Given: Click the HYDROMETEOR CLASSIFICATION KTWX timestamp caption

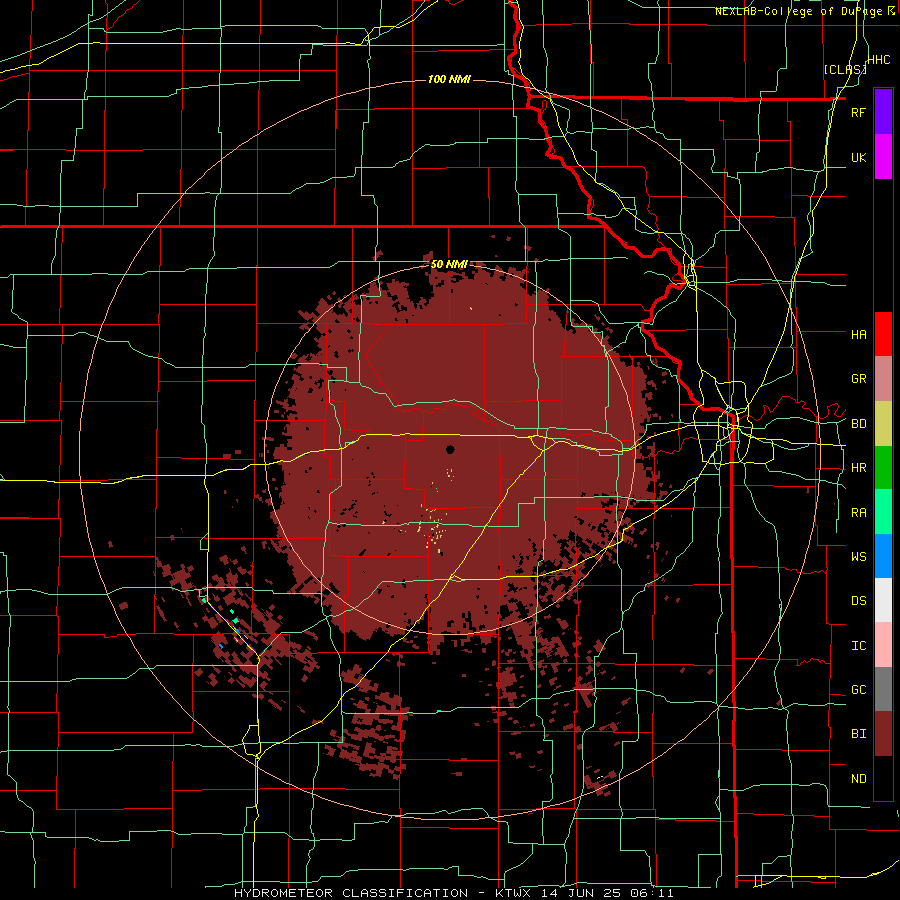Looking at the screenshot, I should coord(454,893).
